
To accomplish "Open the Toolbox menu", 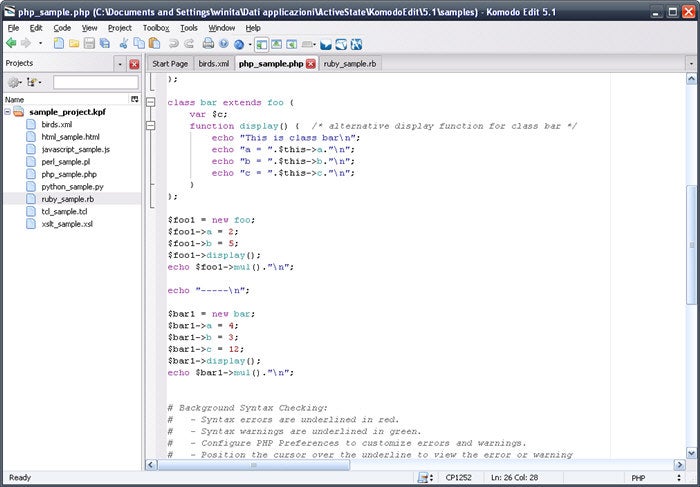I will [156, 28].
